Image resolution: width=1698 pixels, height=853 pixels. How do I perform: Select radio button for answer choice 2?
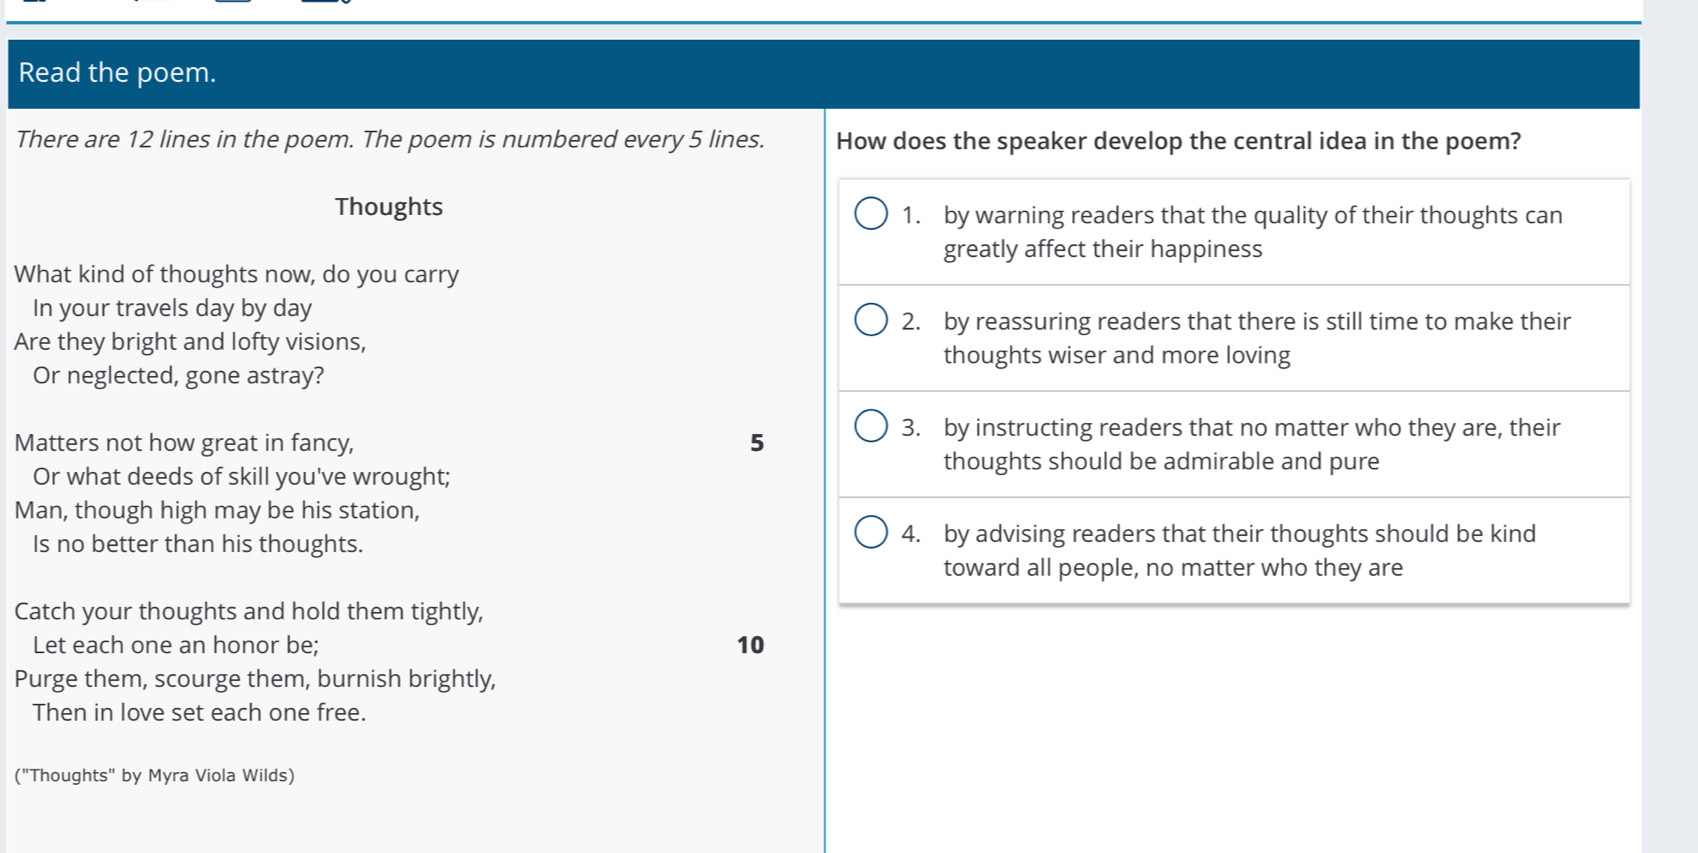(x=871, y=320)
